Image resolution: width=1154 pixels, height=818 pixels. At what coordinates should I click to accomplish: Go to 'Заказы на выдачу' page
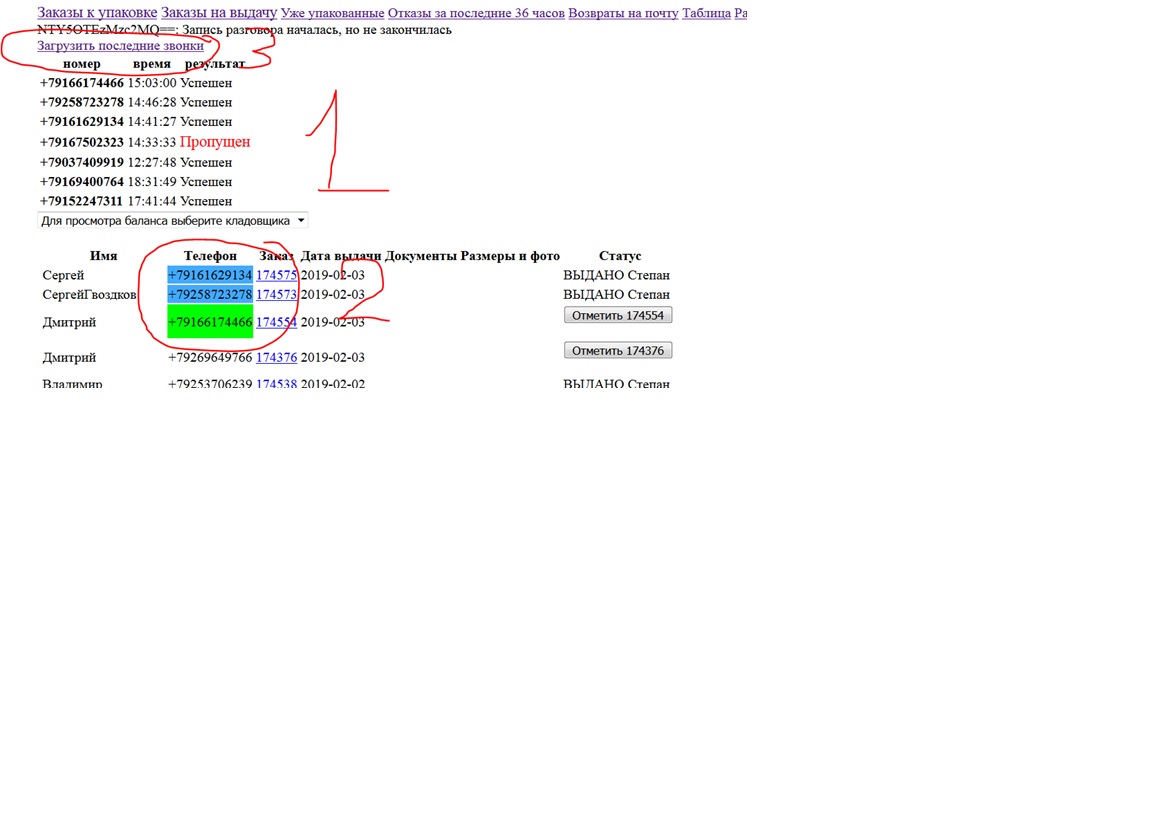[218, 13]
